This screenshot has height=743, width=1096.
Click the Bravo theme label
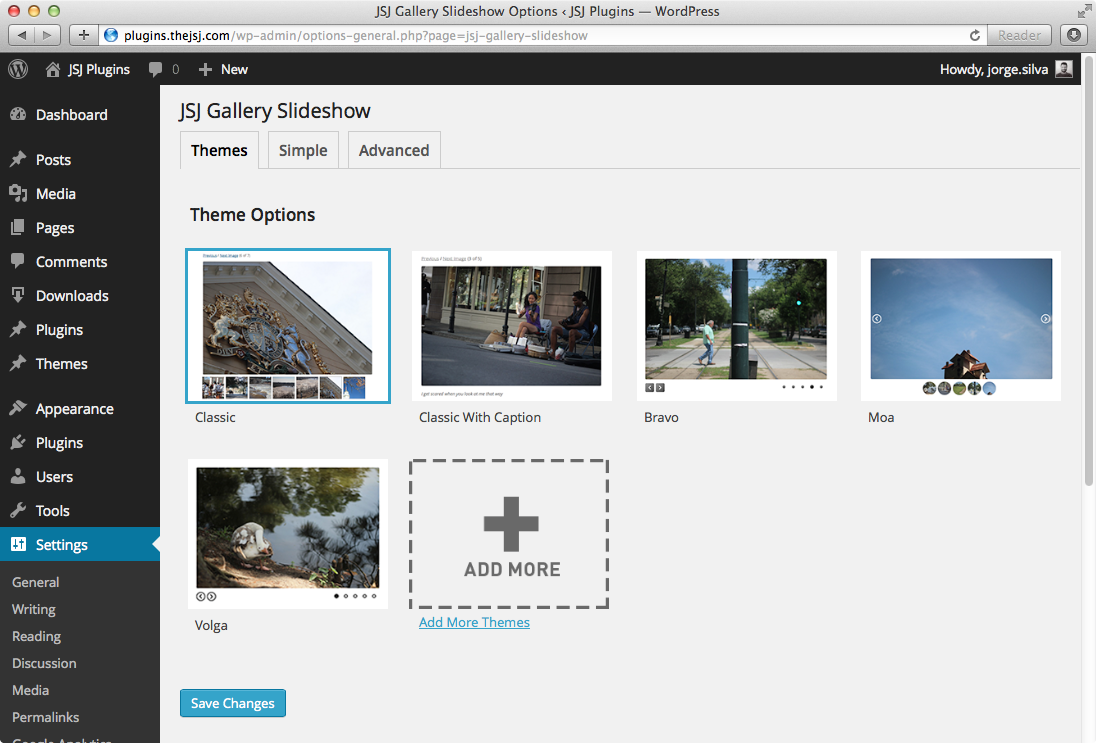pyautogui.click(x=661, y=417)
